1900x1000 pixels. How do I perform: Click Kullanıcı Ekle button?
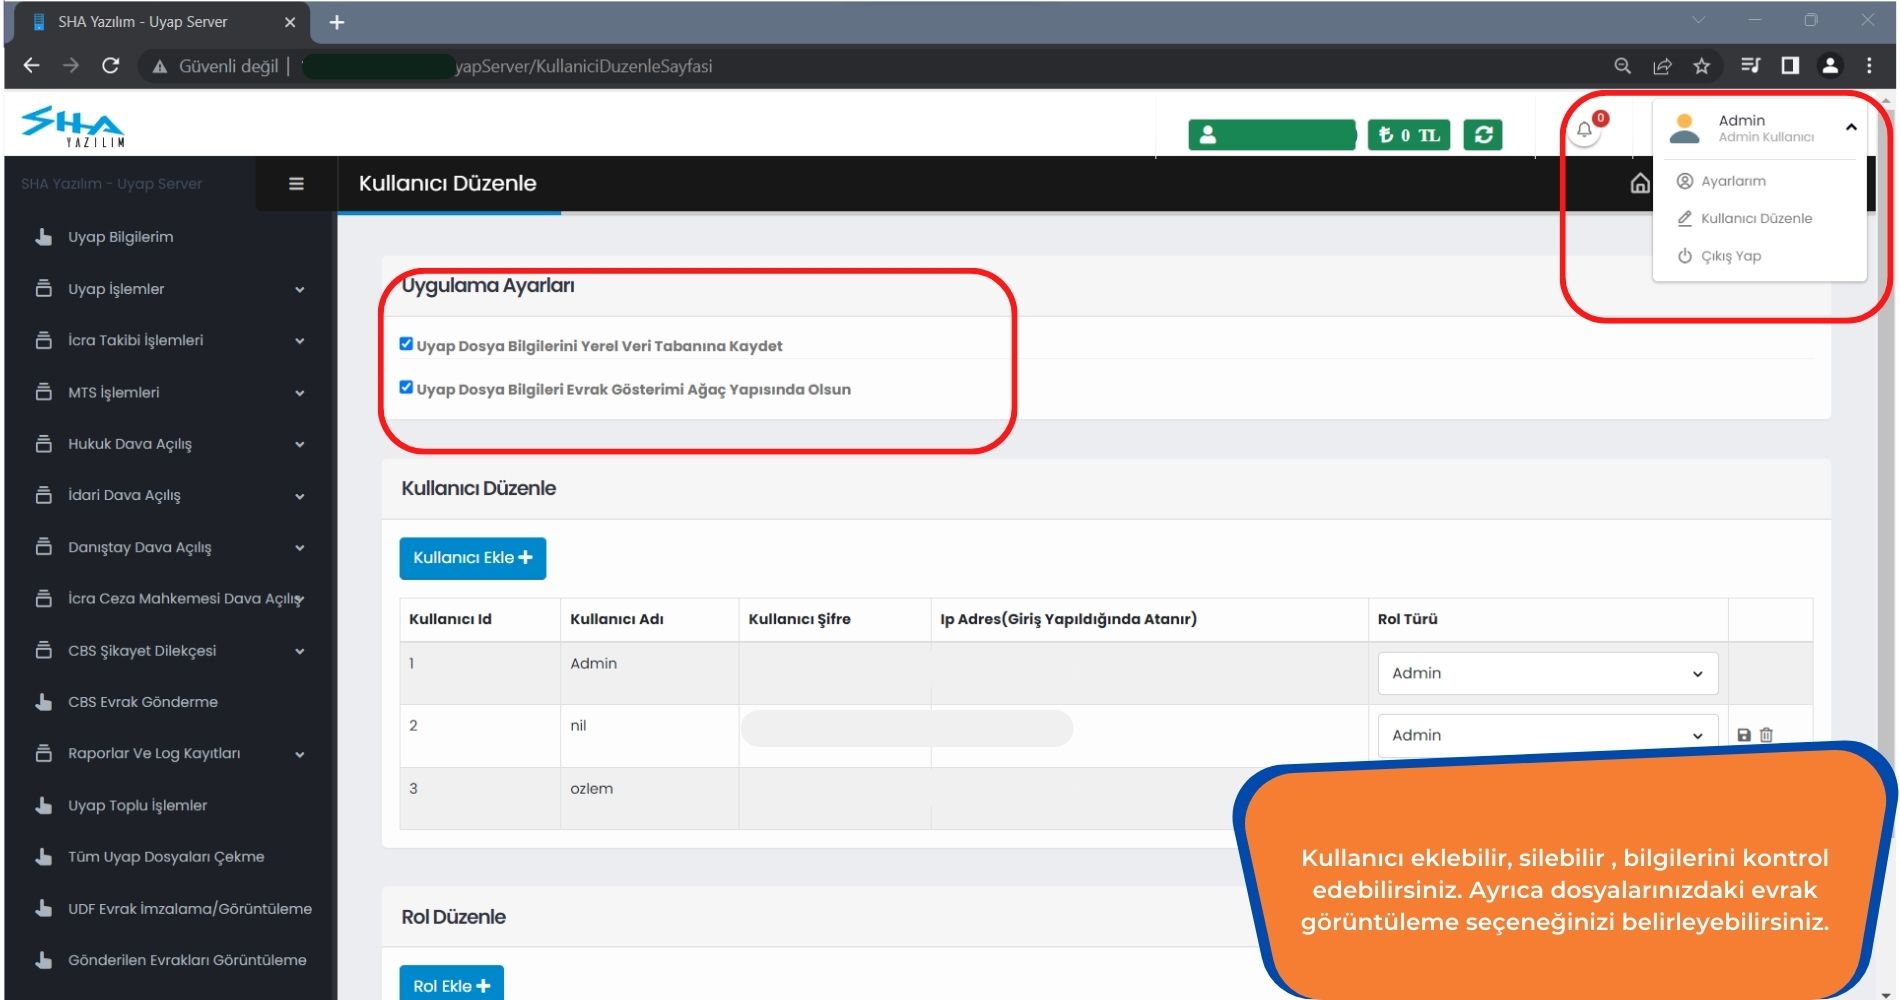pyautogui.click(x=473, y=558)
